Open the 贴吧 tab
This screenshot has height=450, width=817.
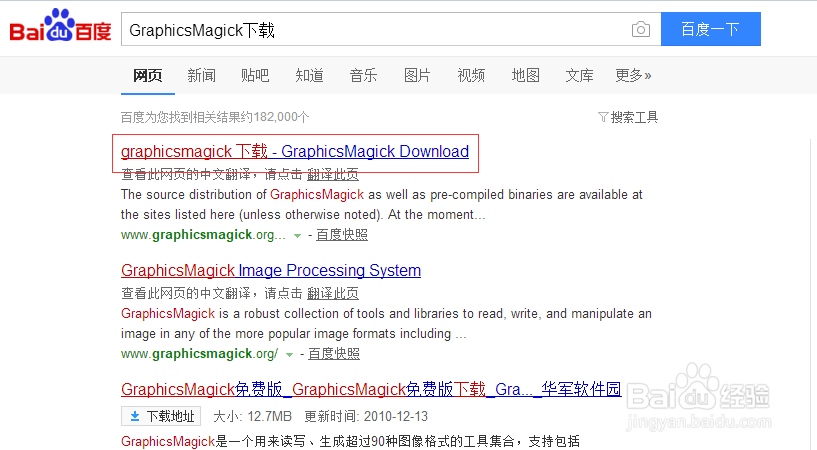255,76
